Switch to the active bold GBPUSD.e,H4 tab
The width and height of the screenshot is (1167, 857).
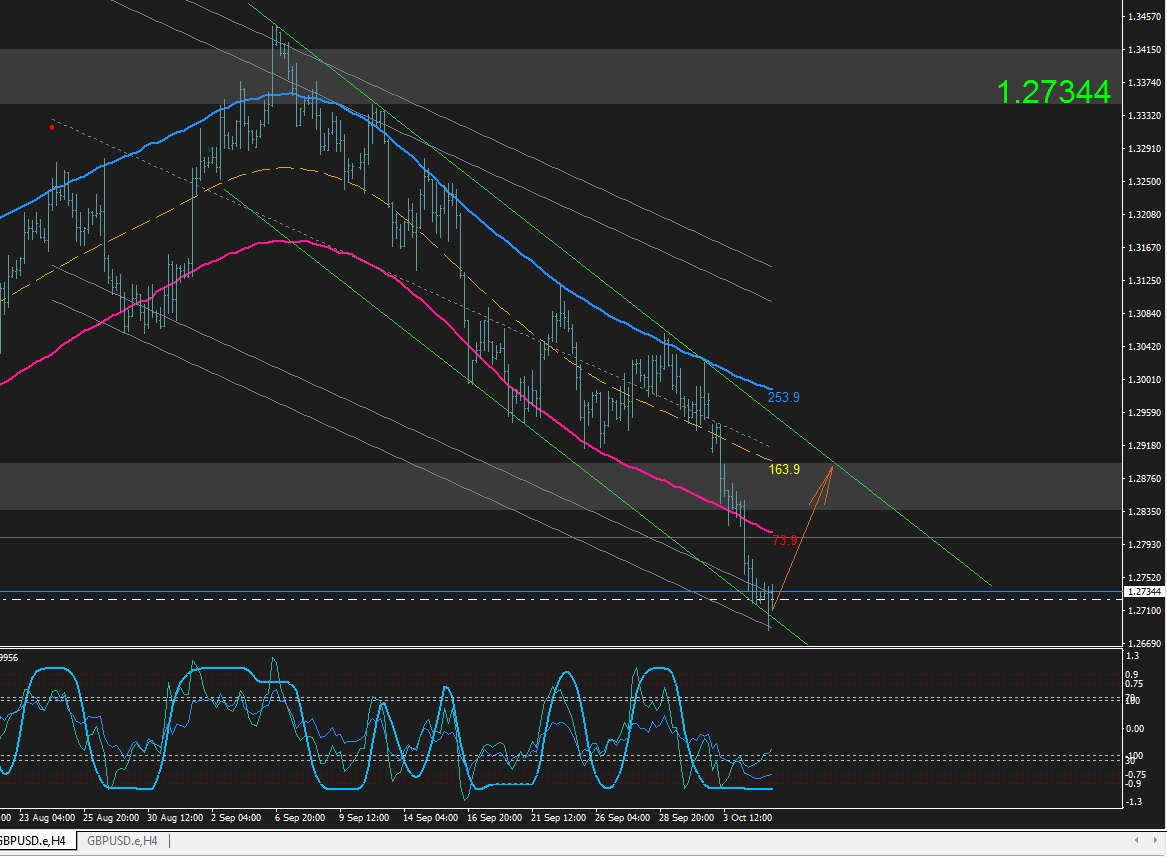[33, 841]
